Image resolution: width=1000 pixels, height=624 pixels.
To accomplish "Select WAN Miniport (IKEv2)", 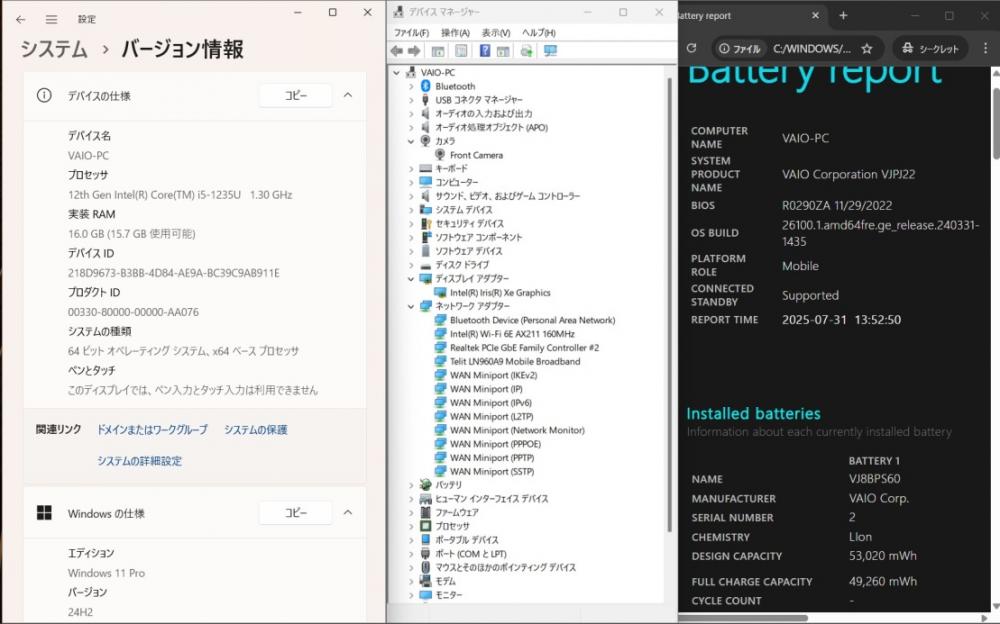I will 494,375.
